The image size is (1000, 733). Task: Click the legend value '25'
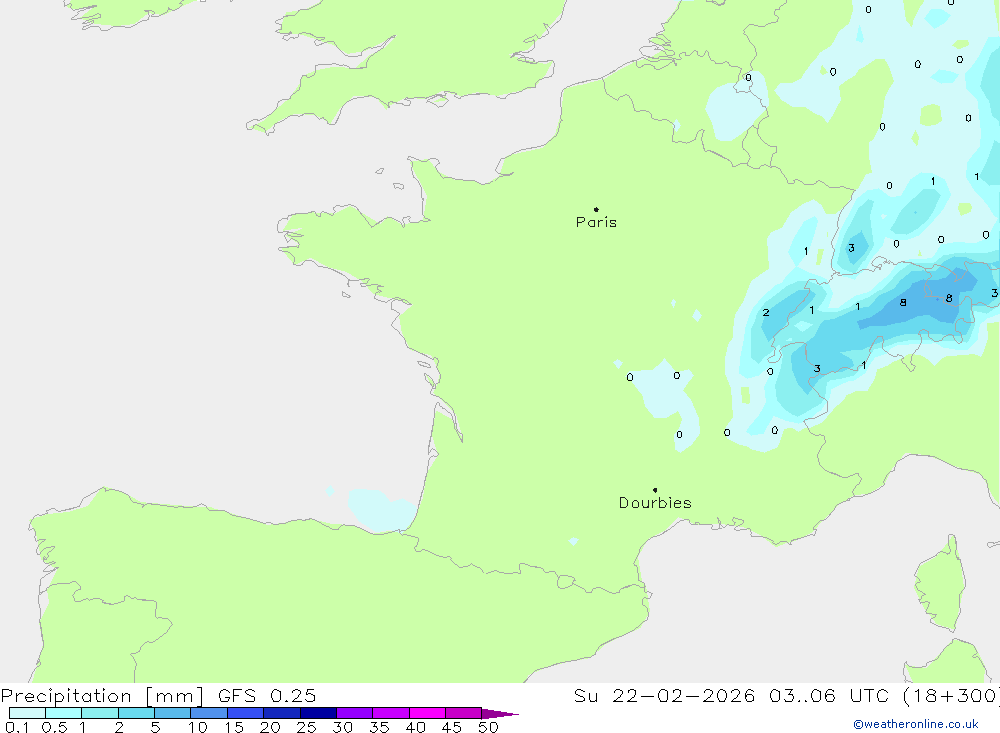coord(307,727)
